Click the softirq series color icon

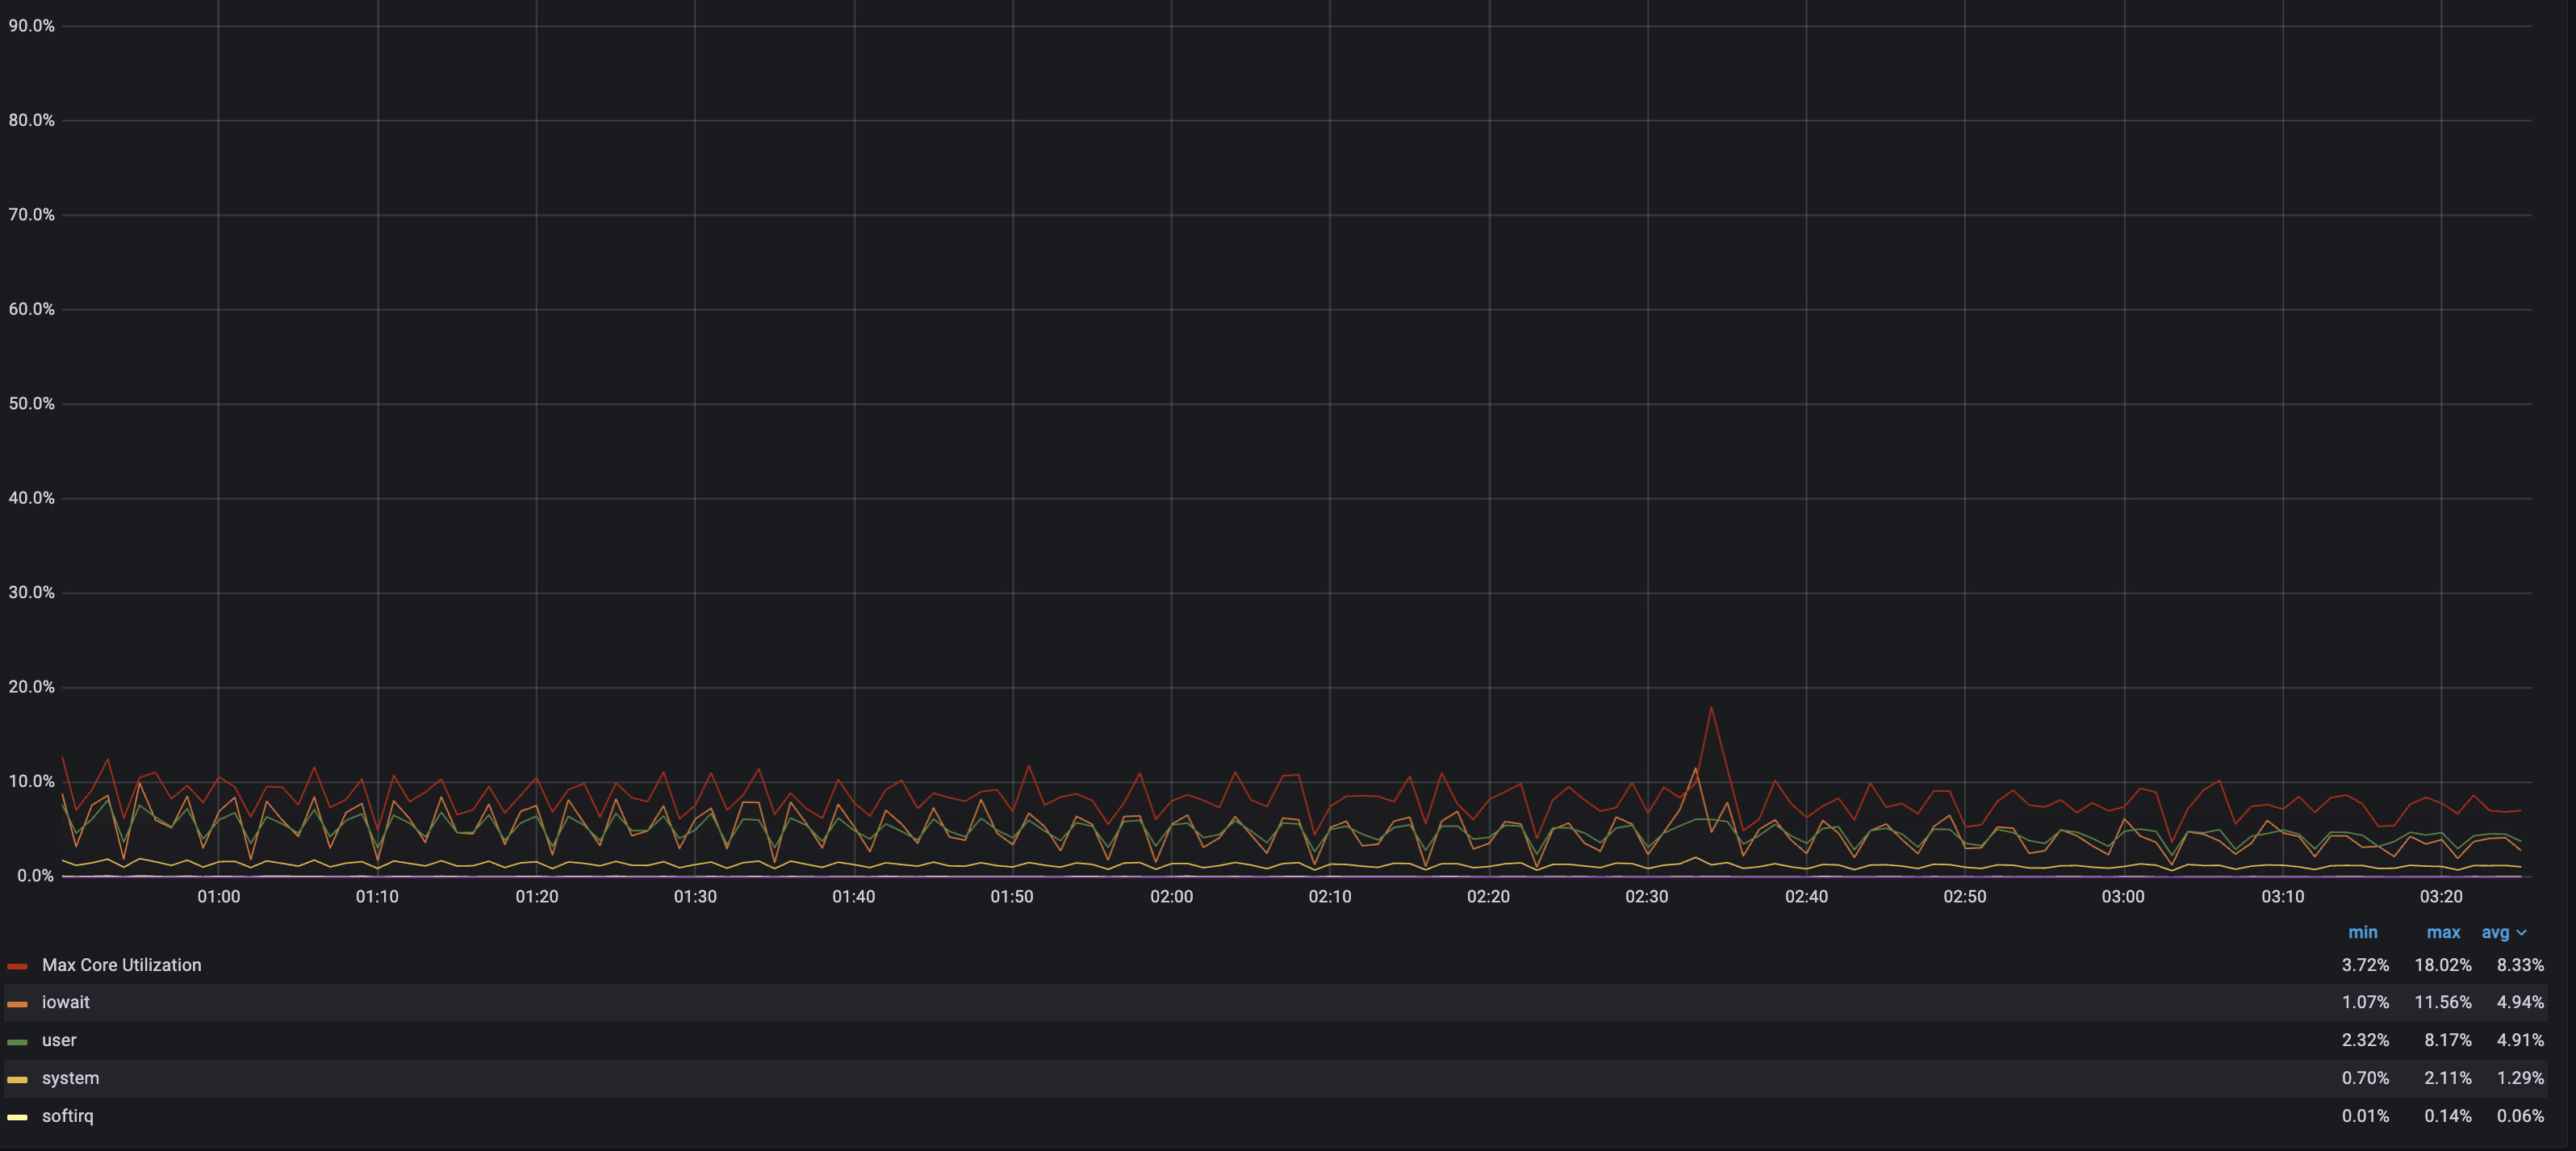[17, 1118]
